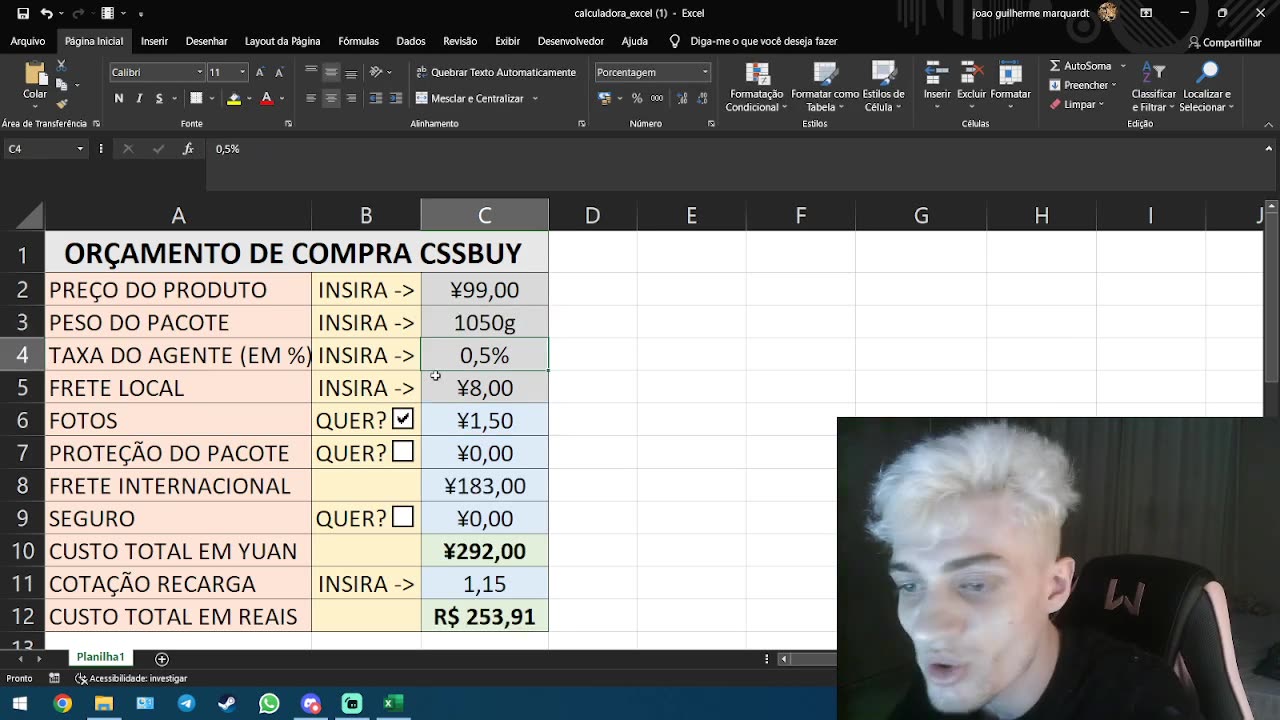Cut selection with the scissors icon

61,65
